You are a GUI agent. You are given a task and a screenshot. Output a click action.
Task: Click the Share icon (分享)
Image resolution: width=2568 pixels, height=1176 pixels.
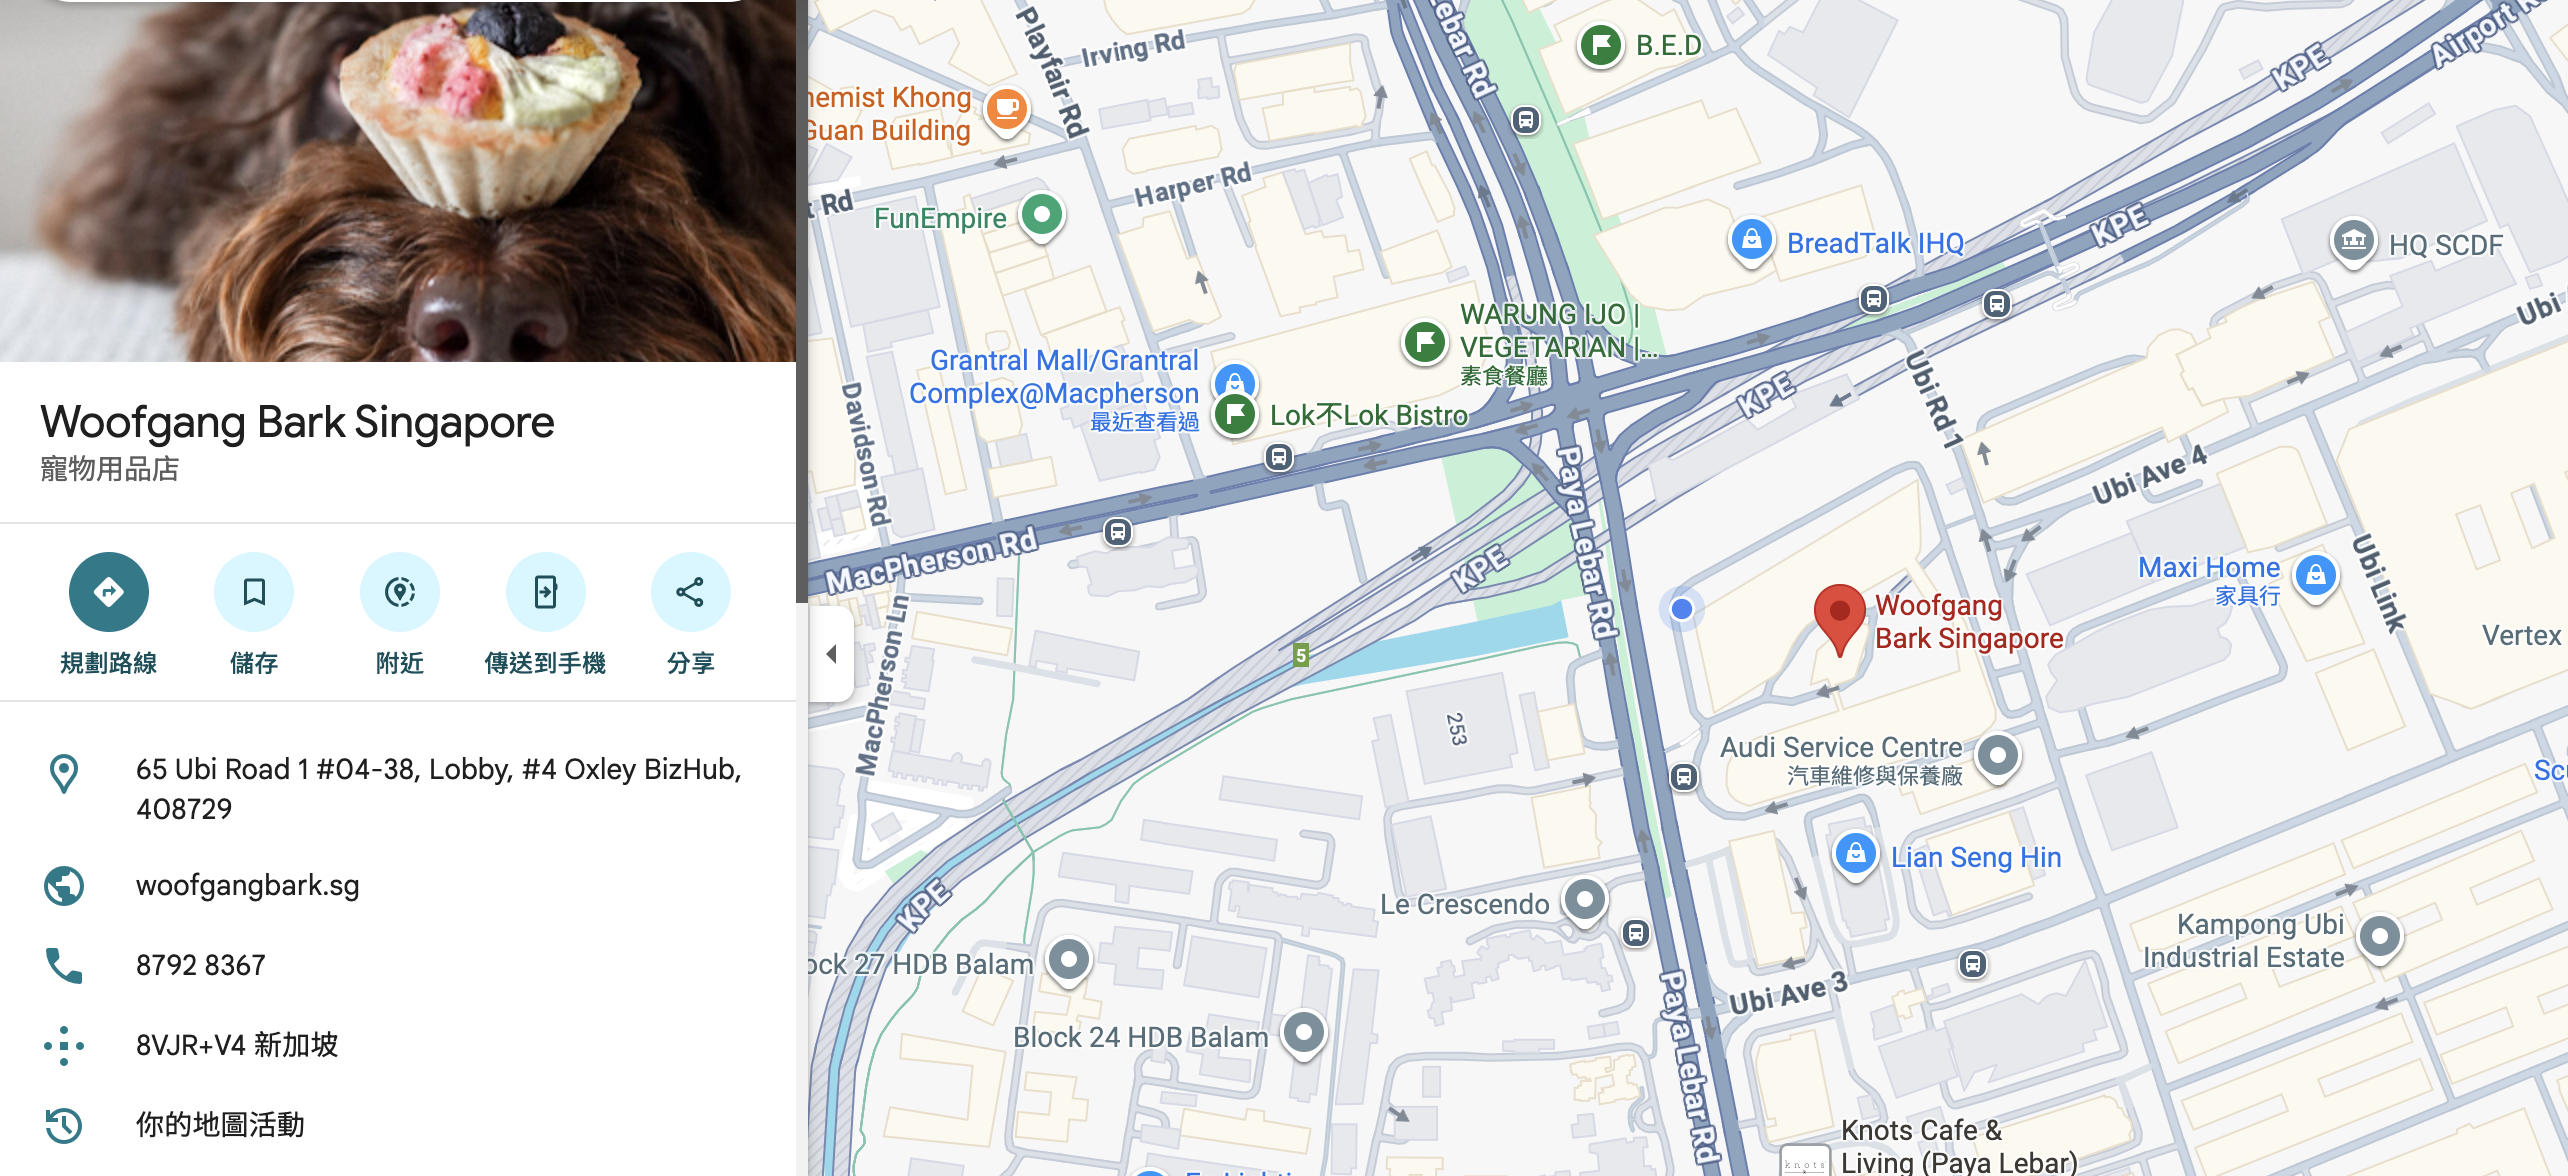pyautogui.click(x=690, y=592)
